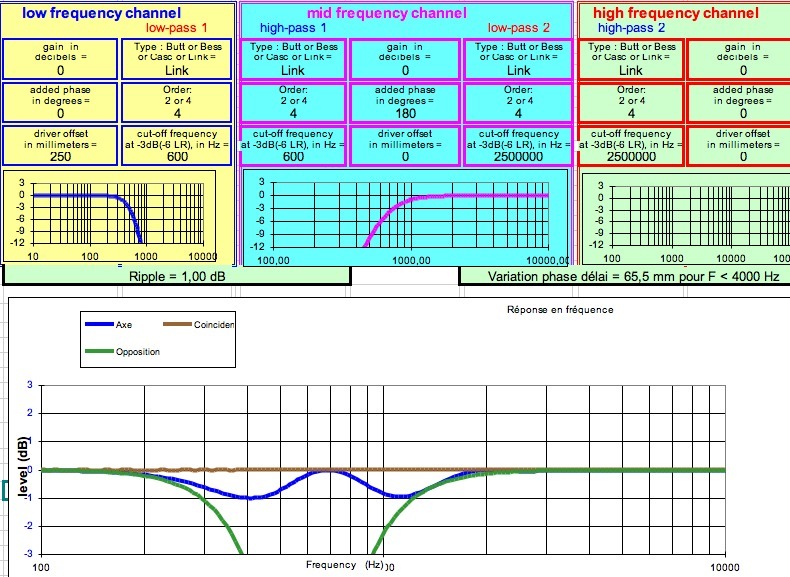Click the brown 'Coinciden' legend entry
The width and height of the screenshot is (790, 577).
(199, 325)
